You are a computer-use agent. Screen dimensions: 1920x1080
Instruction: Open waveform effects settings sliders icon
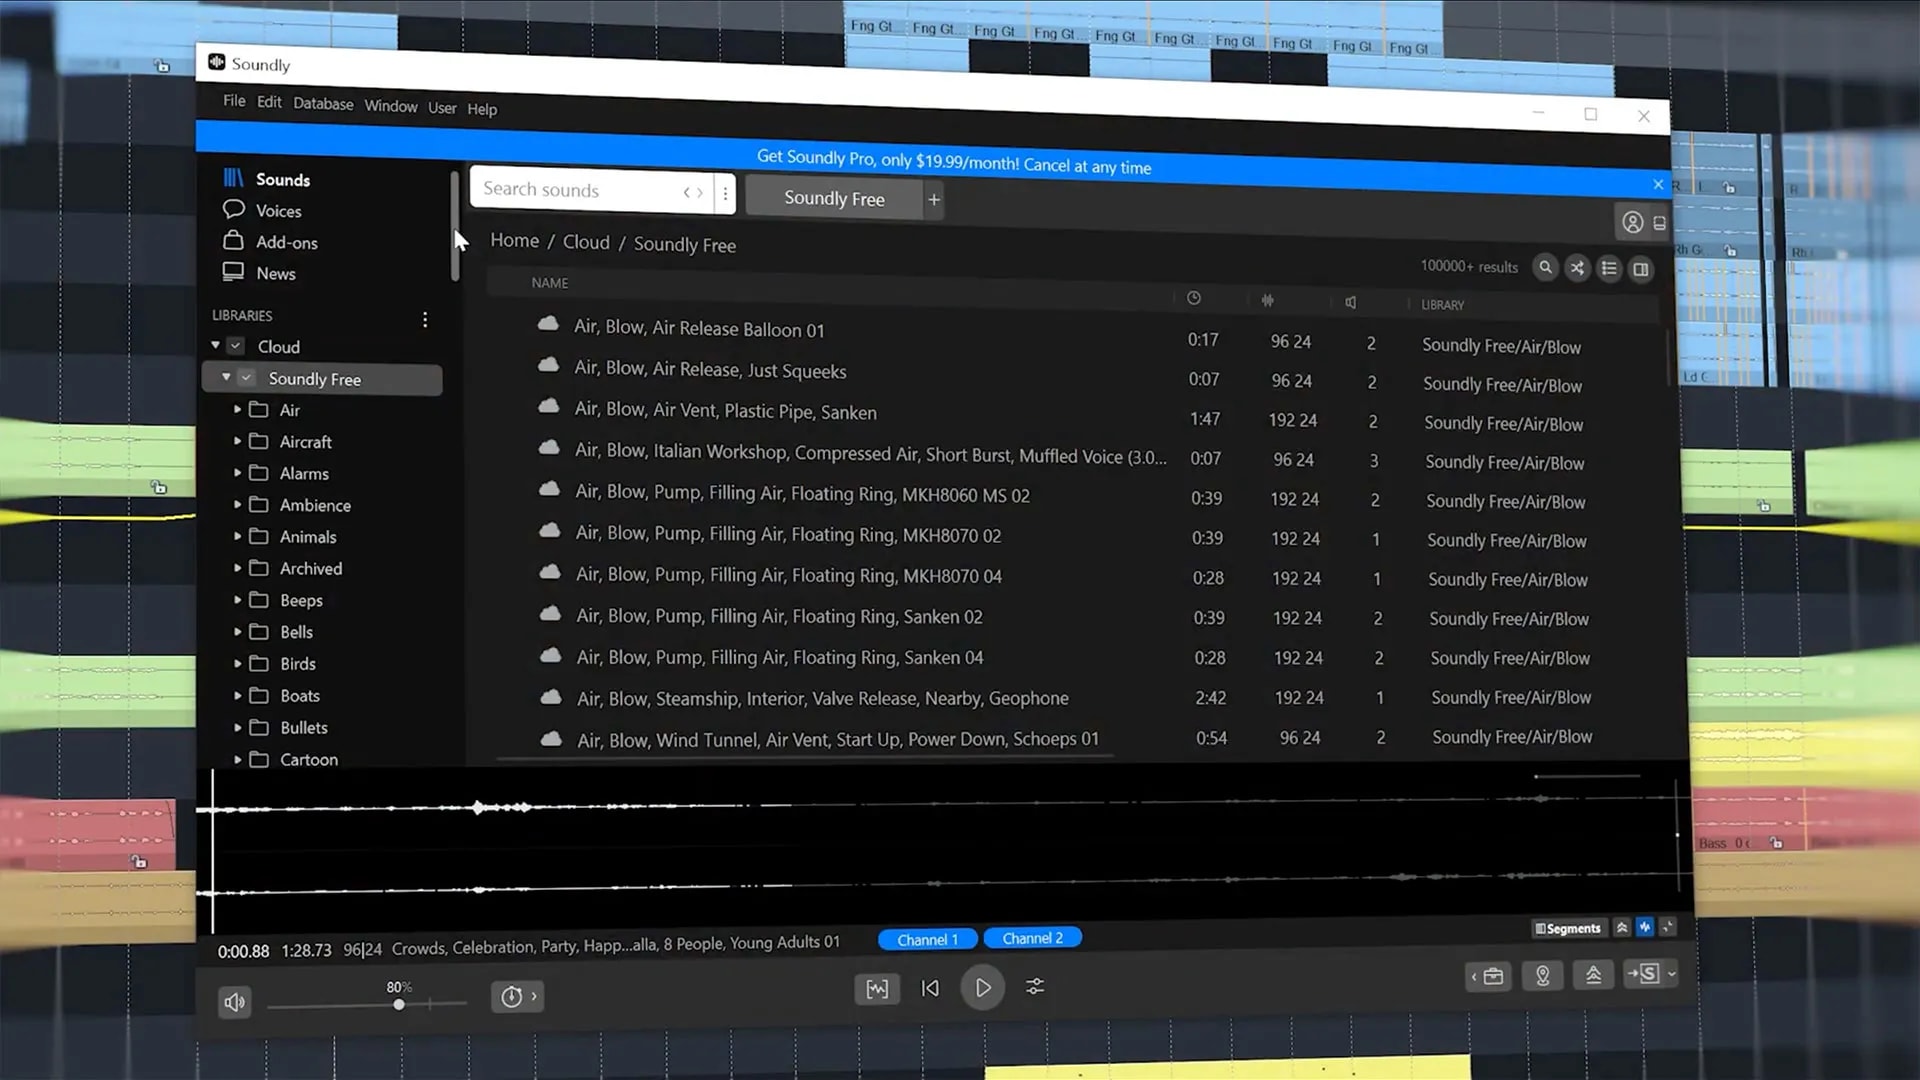1035,987
